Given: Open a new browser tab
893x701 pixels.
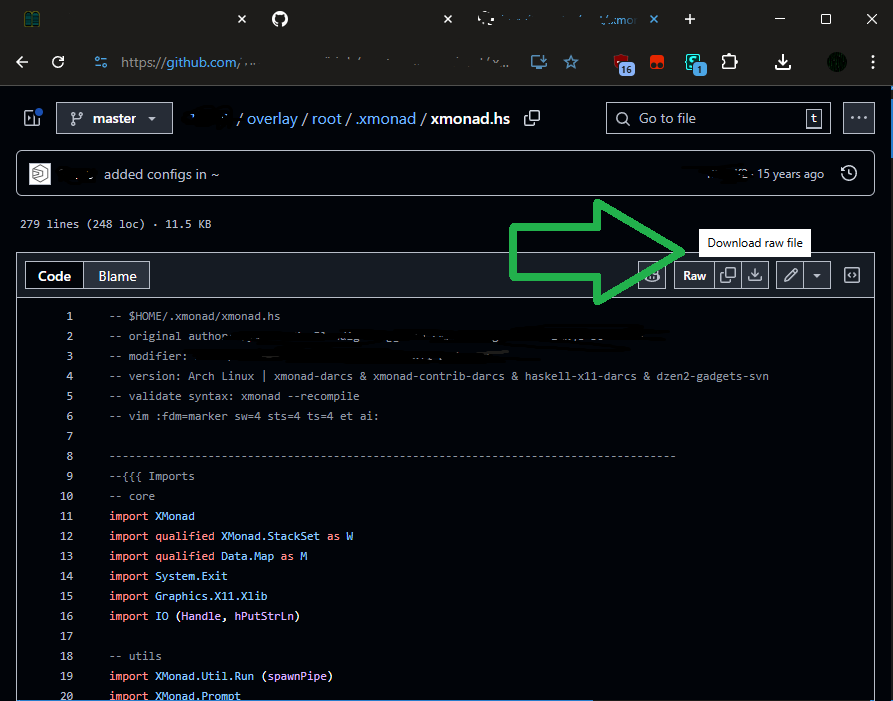Looking at the screenshot, I should click(690, 19).
